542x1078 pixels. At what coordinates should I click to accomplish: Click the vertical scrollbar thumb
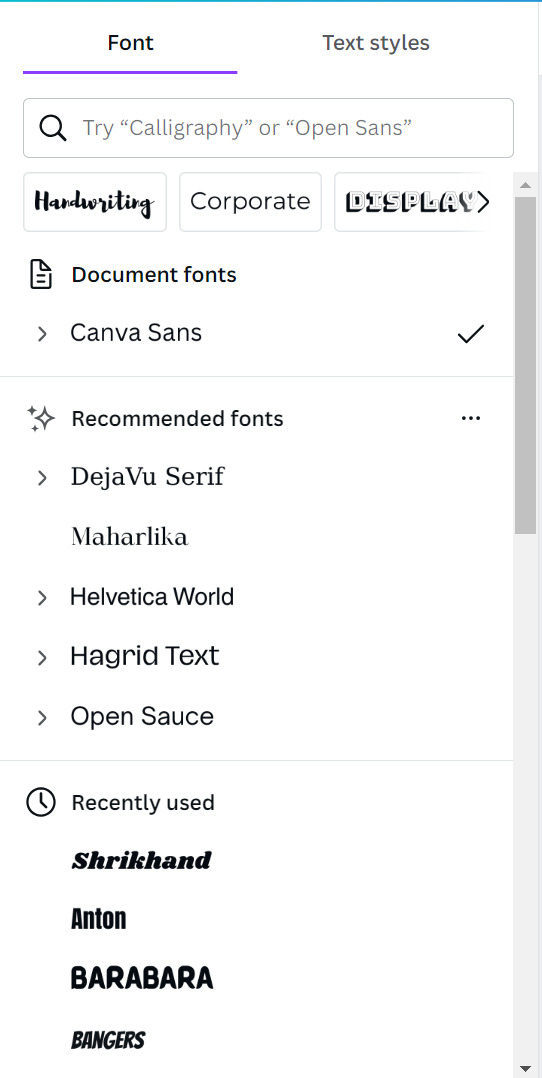[x=525, y=365]
